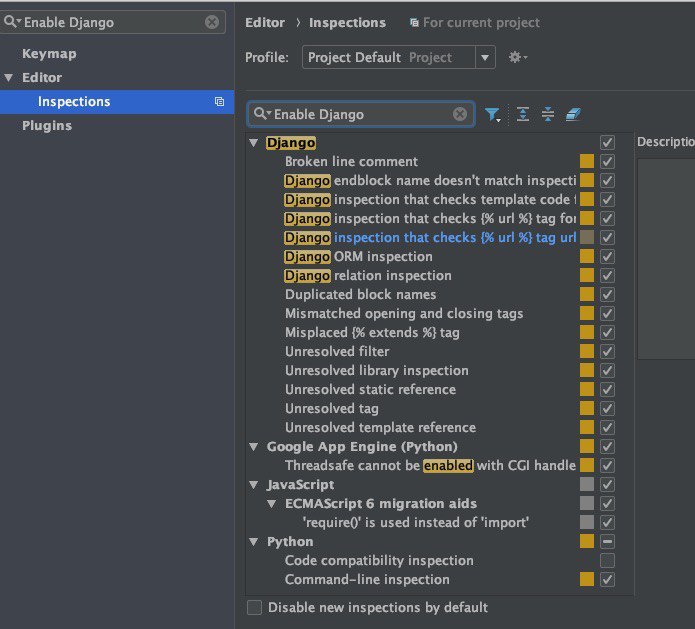This screenshot has width=695, height=629.
Task: Open the filter inspections funnel menu
Action: [492, 114]
